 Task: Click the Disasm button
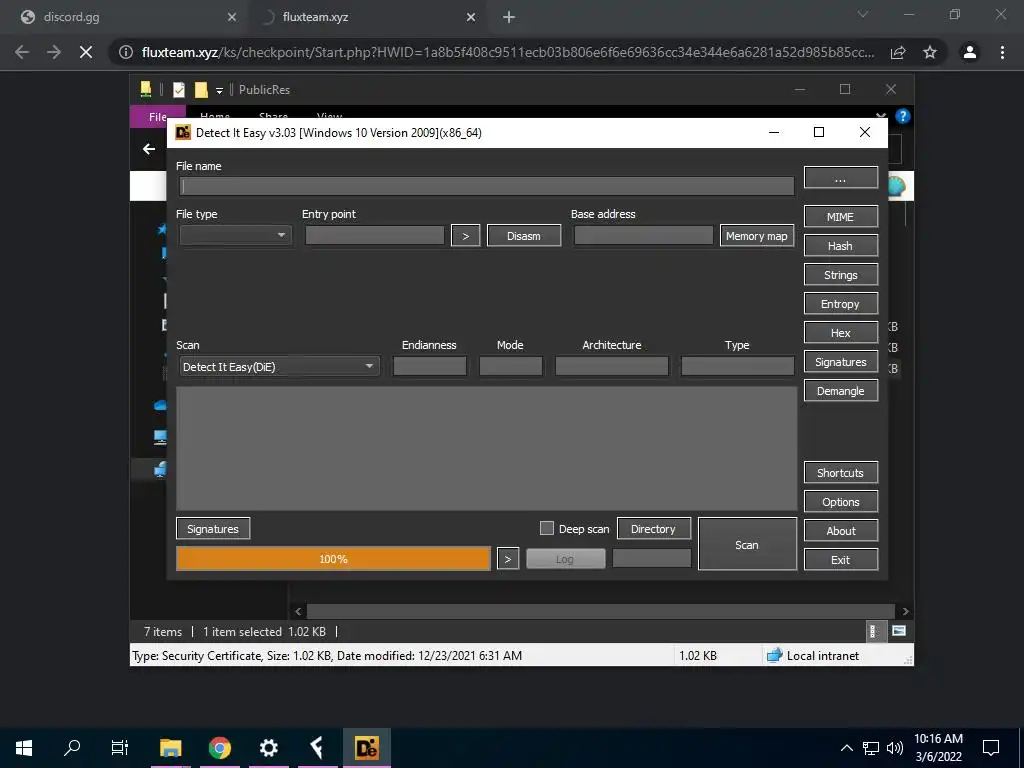(524, 236)
